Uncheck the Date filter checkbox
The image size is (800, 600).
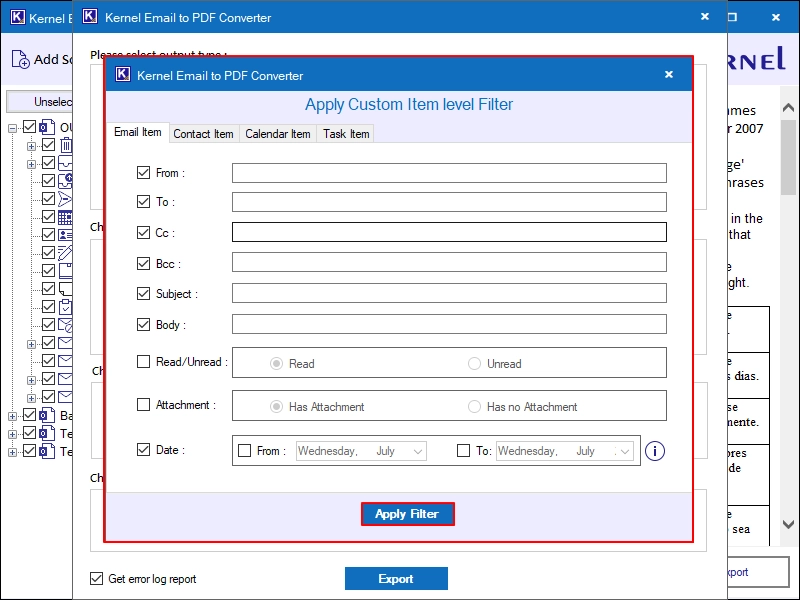point(143,449)
